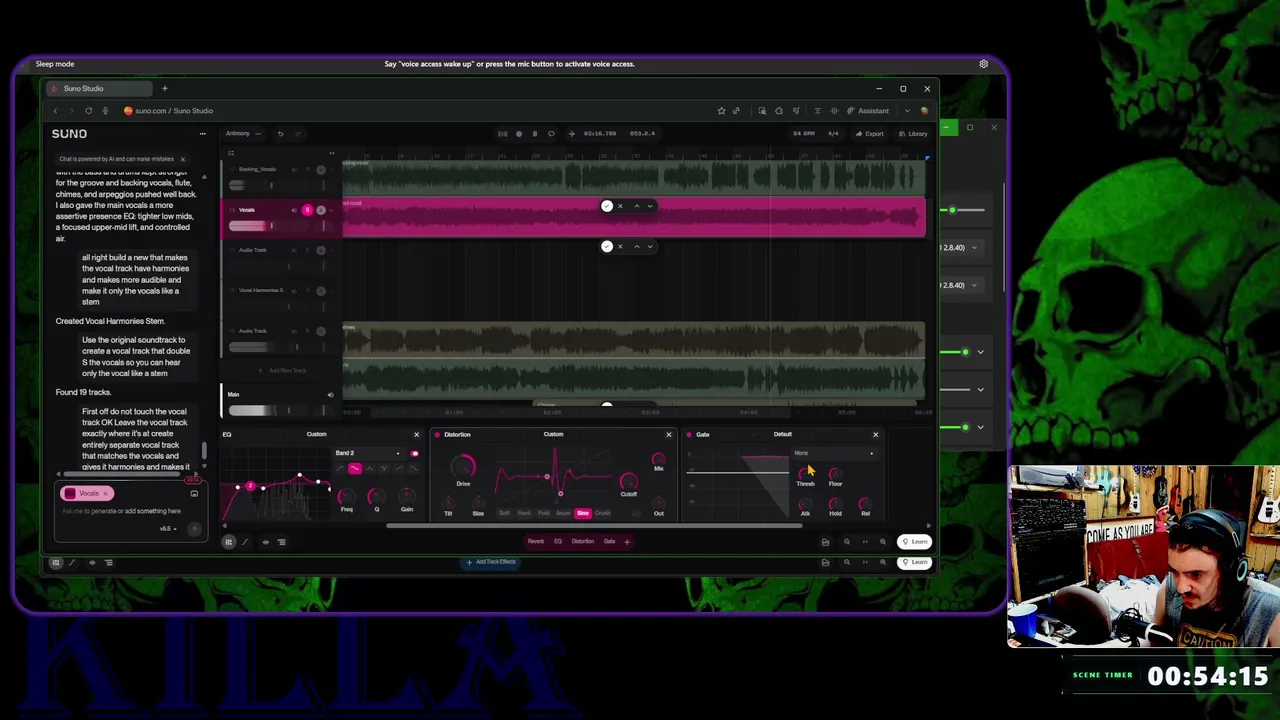Reload the suno.com page
The height and width of the screenshot is (720, 1280).
pyautogui.click(x=88, y=111)
